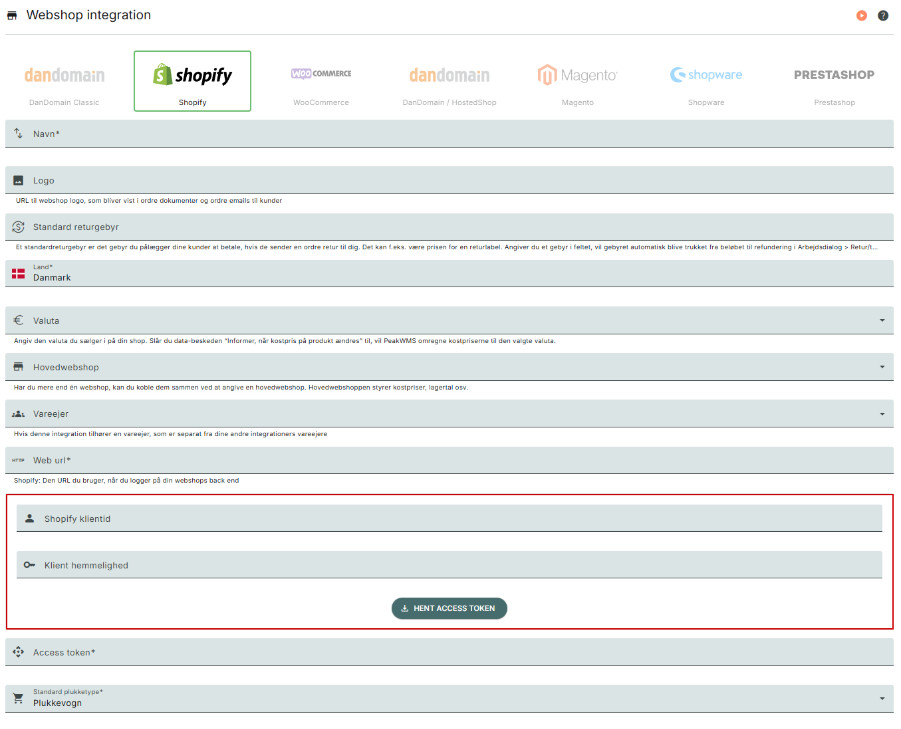The width and height of the screenshot is (901, 729).
Task: Click the Webshop integration page title
Action: click(x=88, y=15)
